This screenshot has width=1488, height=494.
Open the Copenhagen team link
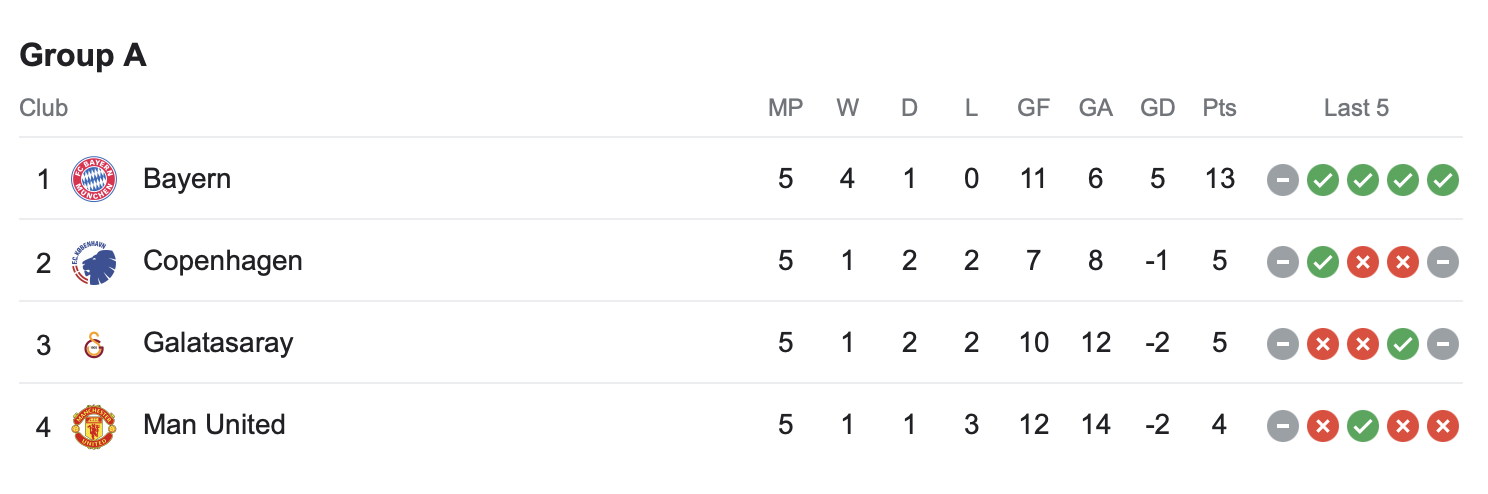[223, 261]
